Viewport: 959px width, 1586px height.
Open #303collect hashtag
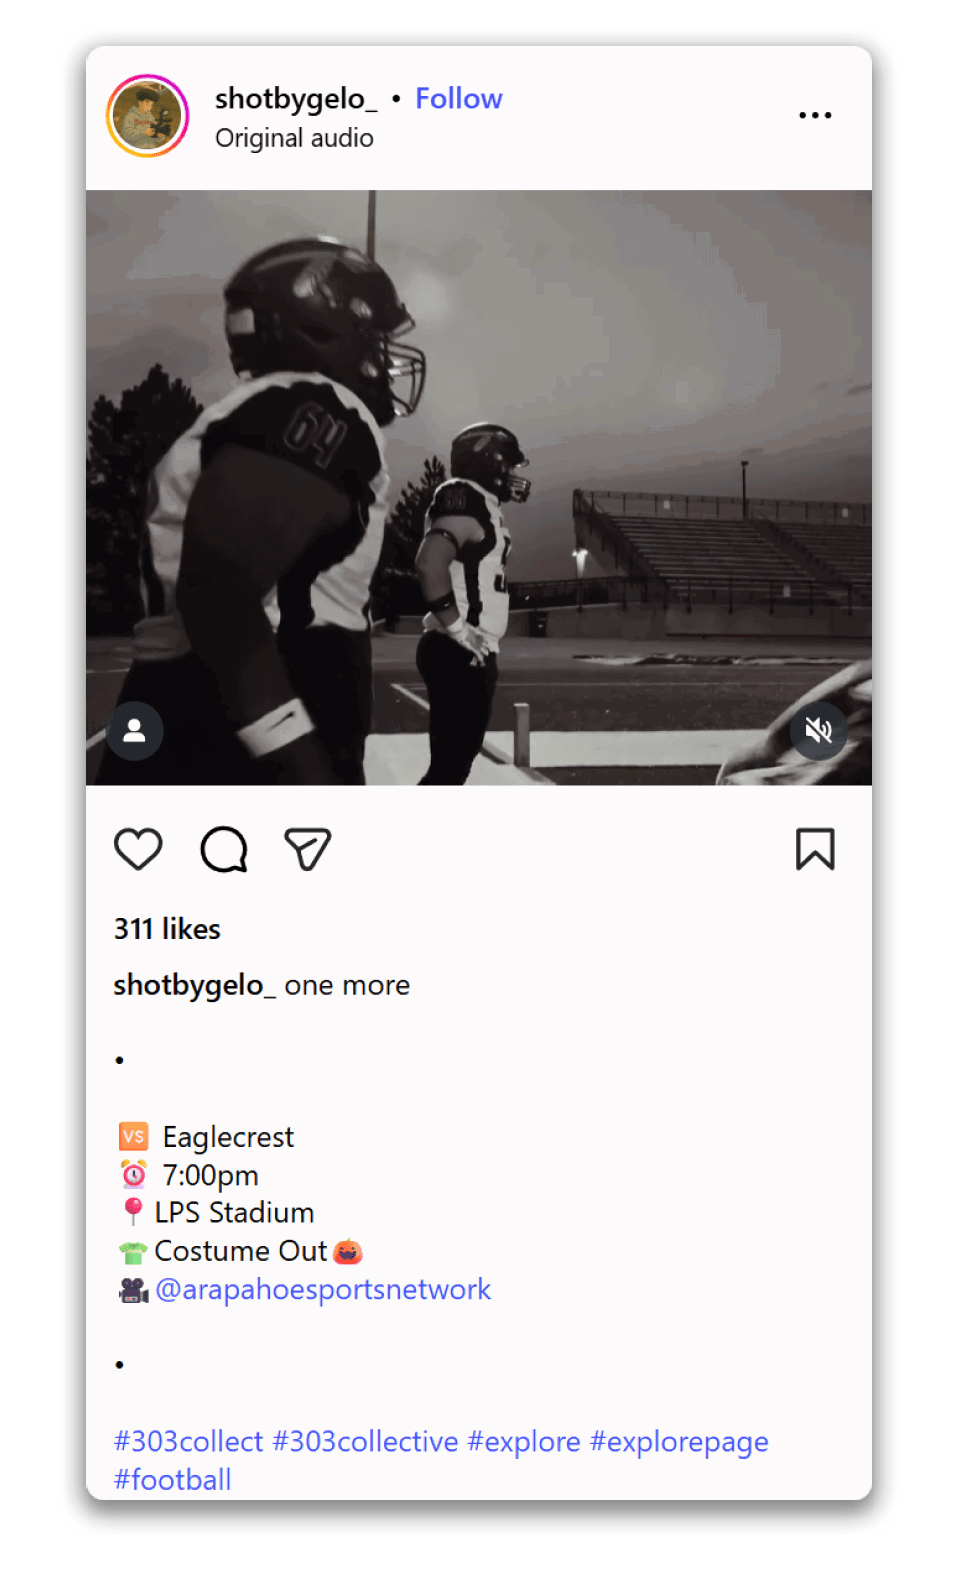[188, 1441]
